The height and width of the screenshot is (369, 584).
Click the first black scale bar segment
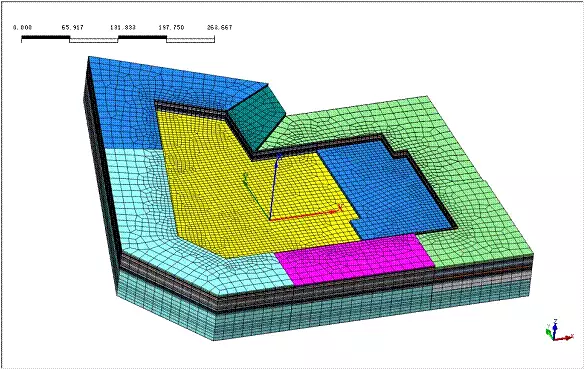(45, 37)
